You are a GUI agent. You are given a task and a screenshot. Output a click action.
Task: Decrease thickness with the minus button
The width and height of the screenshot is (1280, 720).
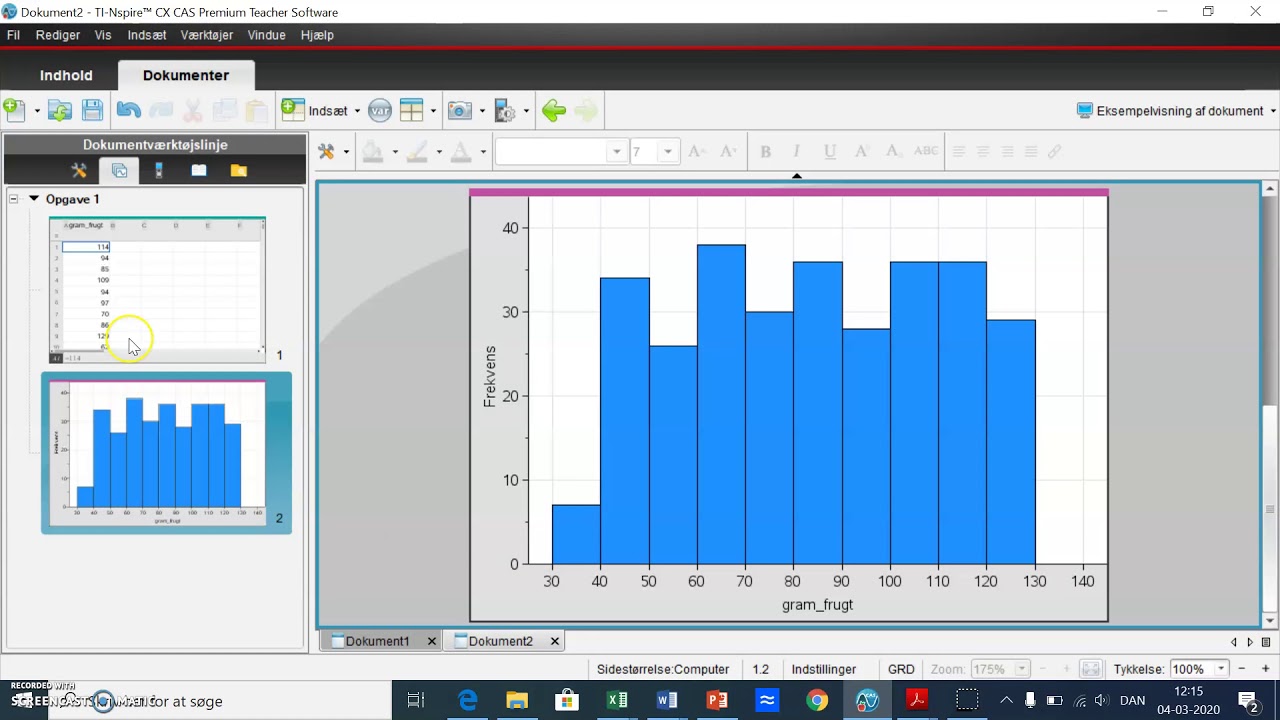[1242, 669]
